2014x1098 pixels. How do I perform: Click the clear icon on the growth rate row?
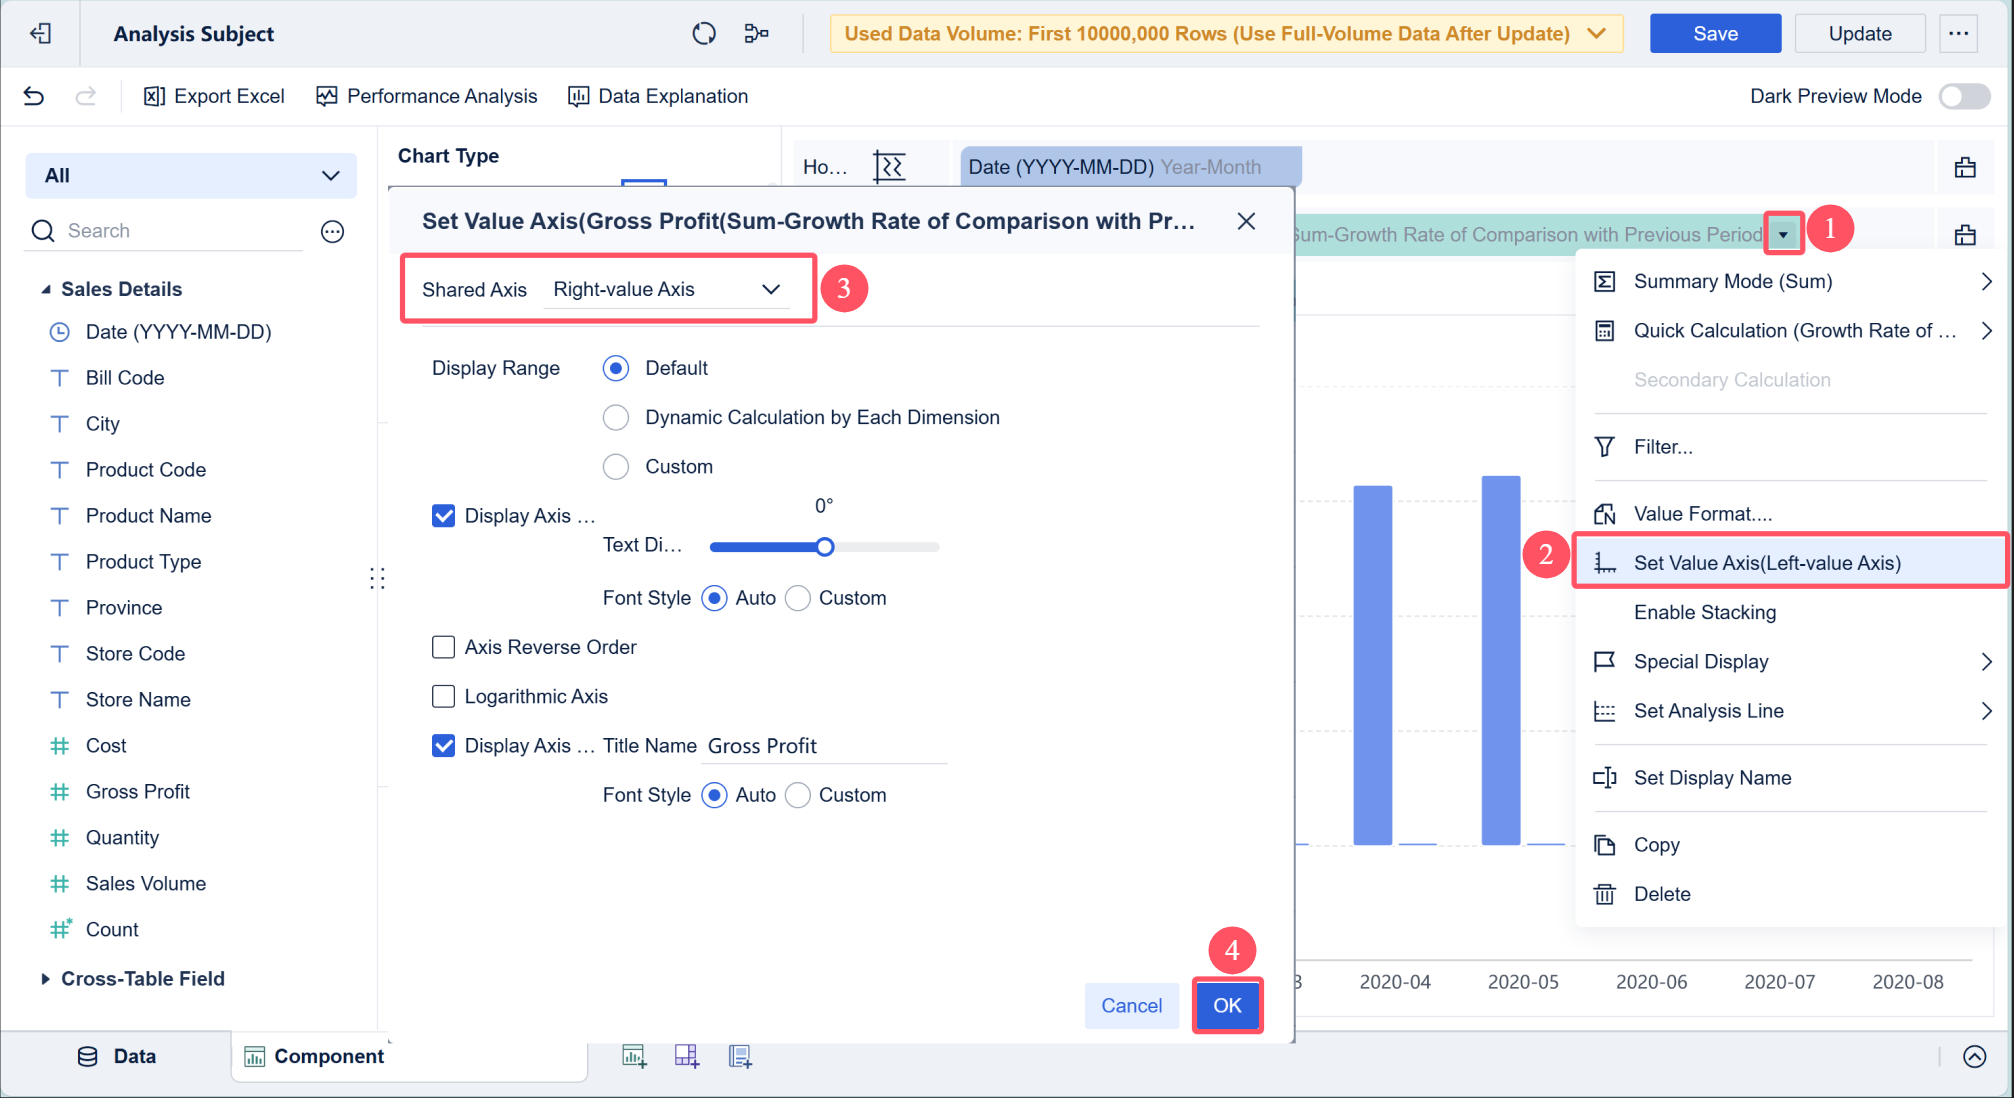(x=1965, y=235)
